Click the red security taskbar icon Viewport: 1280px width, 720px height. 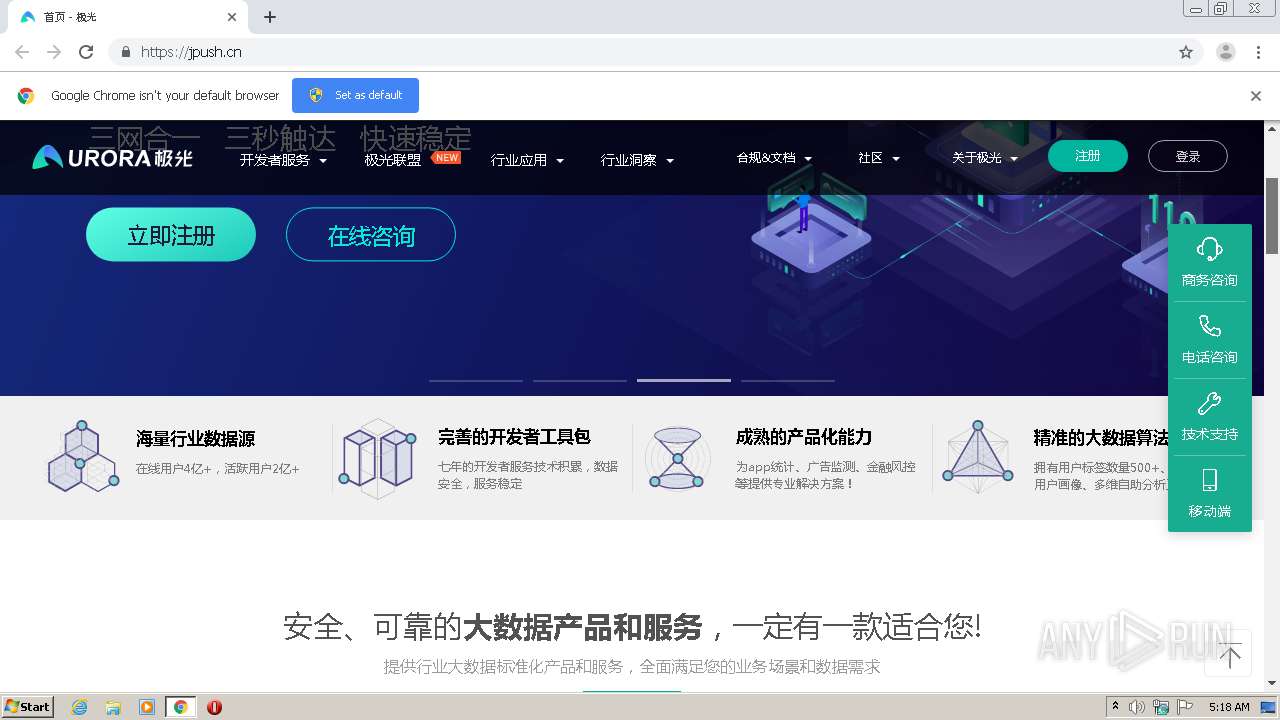(214, 707)
